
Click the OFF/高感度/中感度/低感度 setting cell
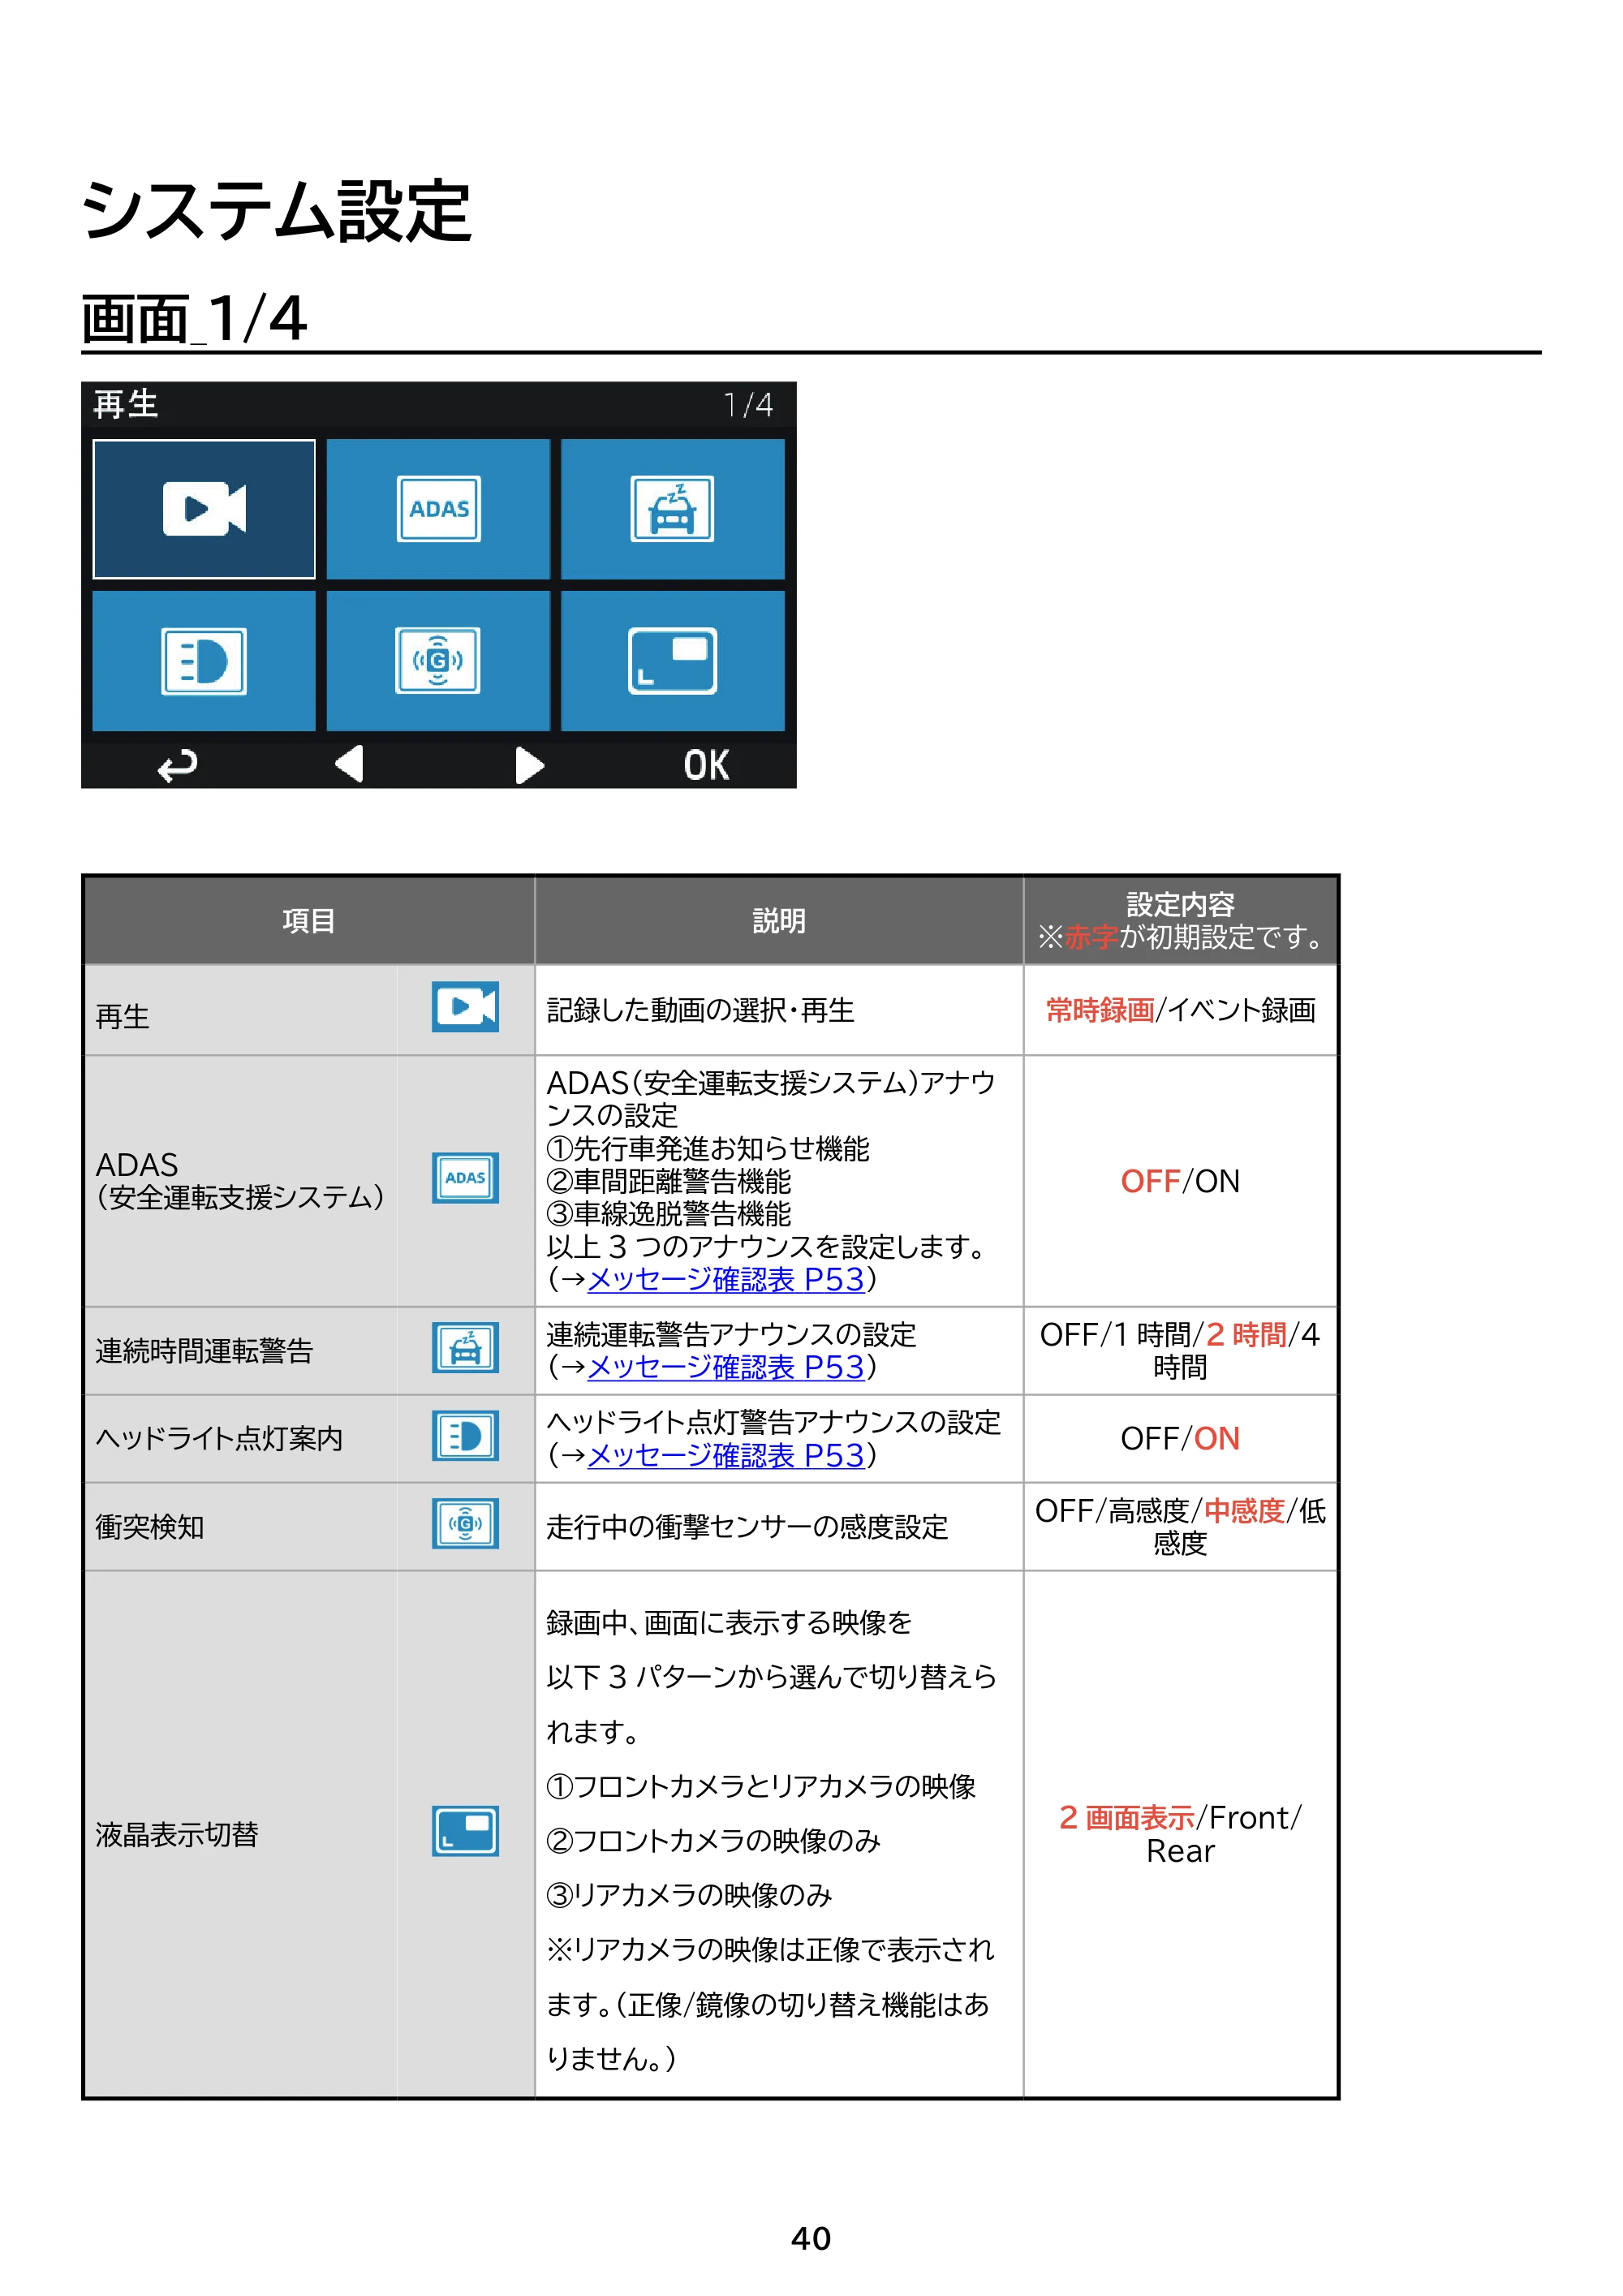point(1180,1527)
